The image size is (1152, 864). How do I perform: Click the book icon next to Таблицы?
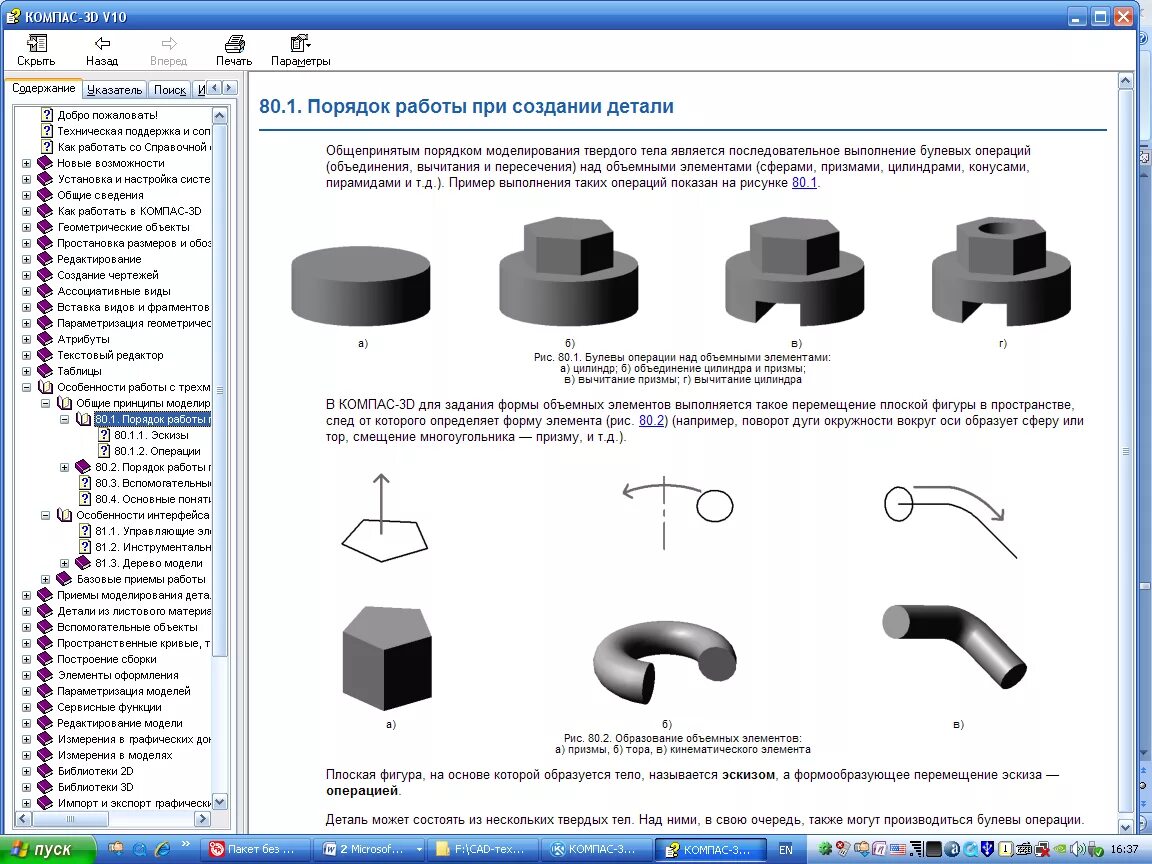45,371
